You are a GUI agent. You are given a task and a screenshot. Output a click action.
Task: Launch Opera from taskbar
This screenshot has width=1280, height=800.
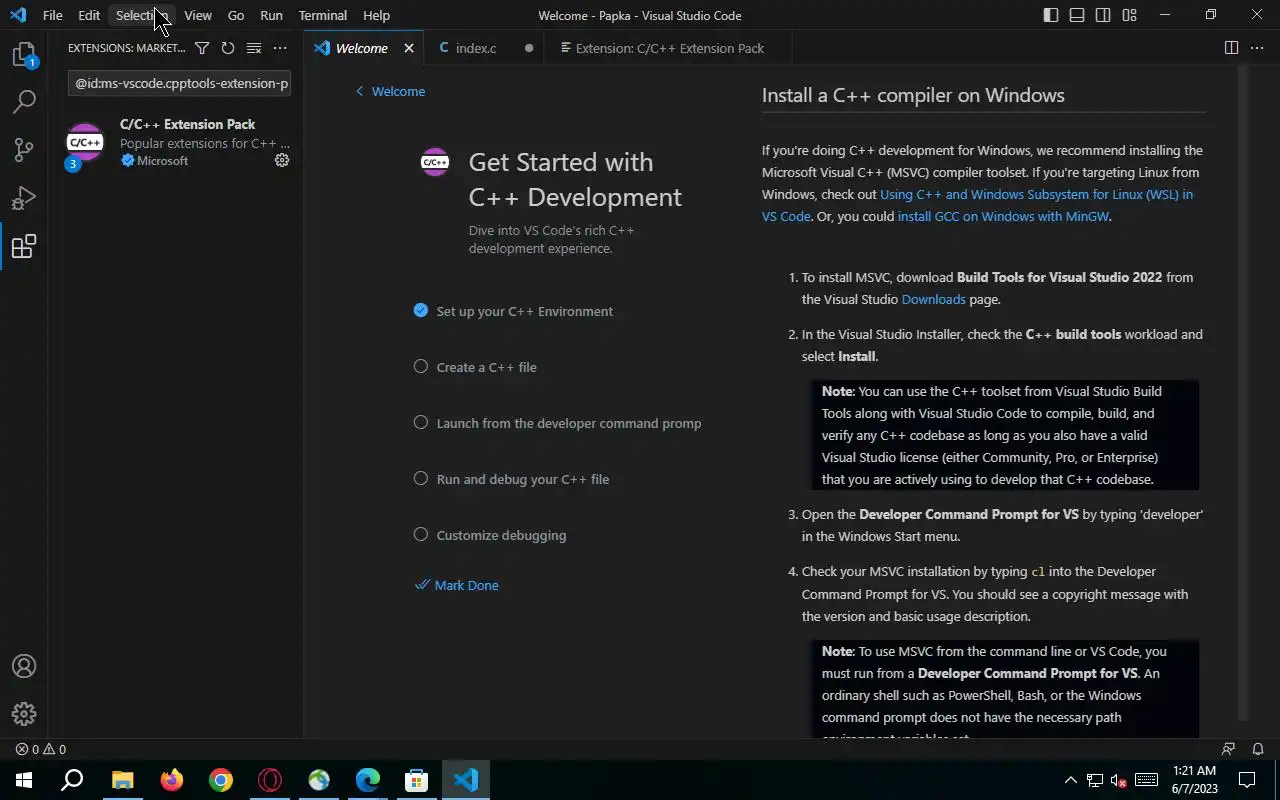269,780
